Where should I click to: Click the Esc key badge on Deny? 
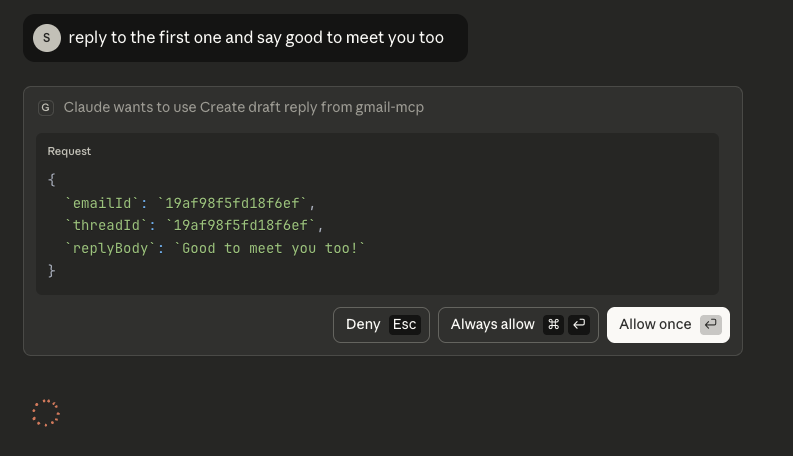click(404, 325)
